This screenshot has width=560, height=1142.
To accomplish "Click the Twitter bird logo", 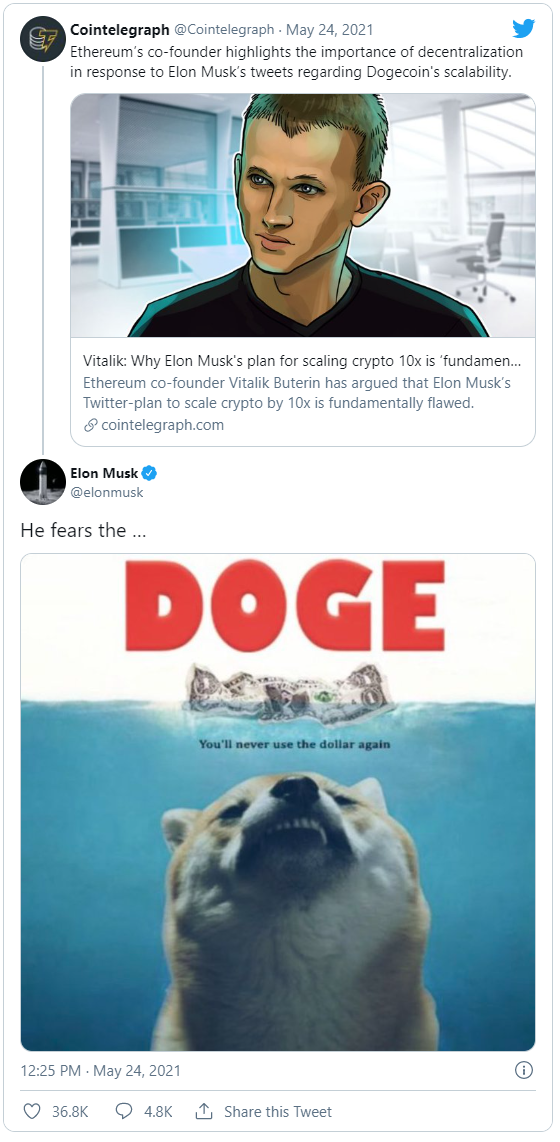I will [523, 29].
